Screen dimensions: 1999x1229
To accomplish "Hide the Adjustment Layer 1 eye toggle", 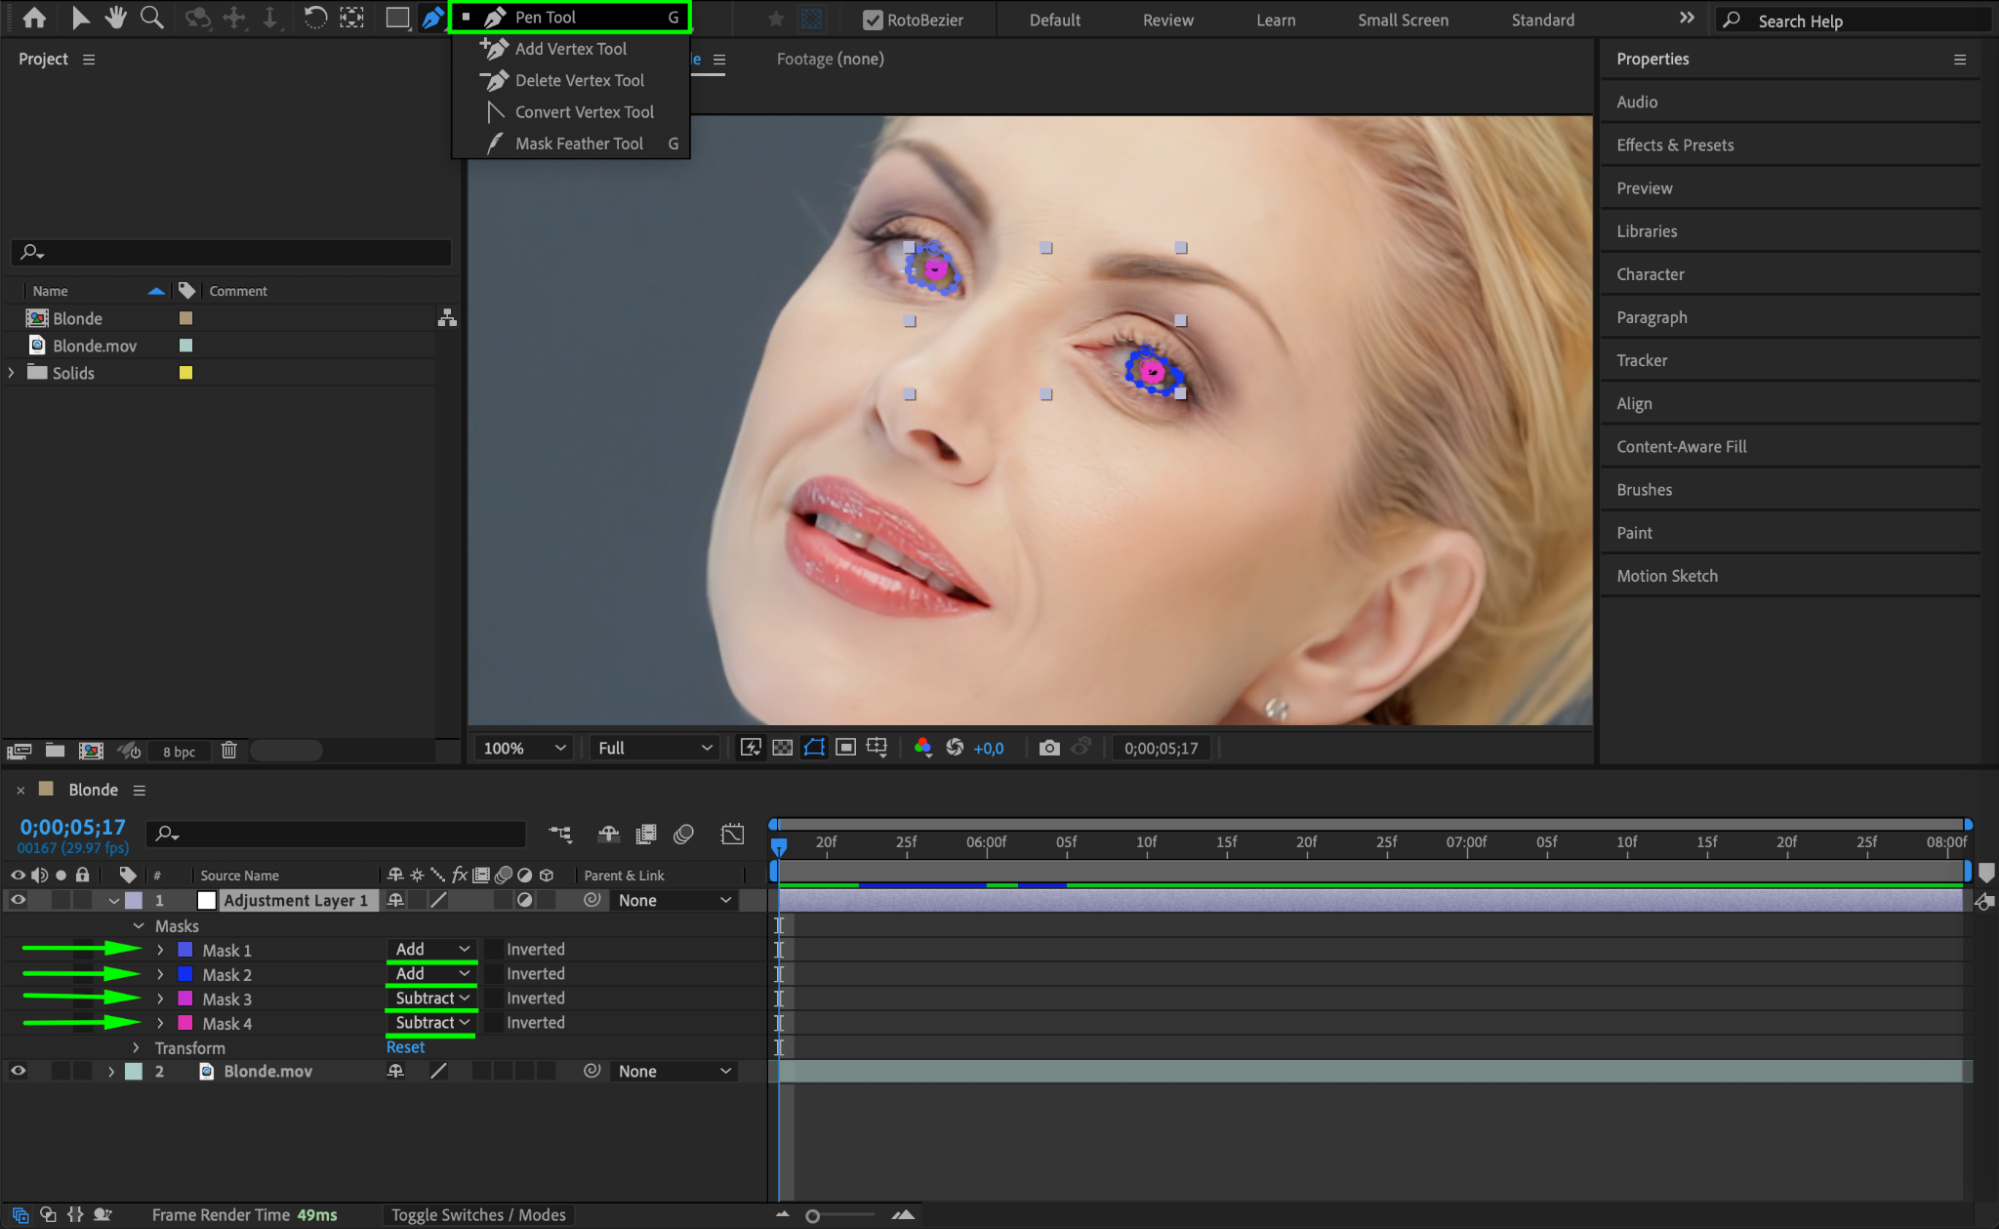I will click(18, 900).
